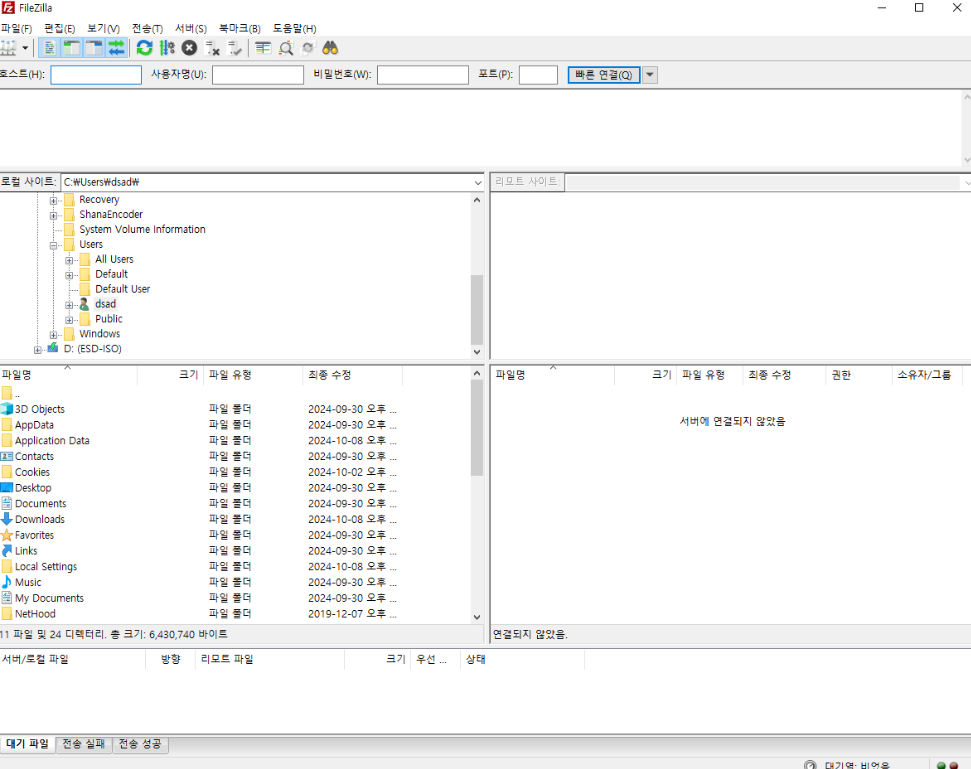This screenshot has width=971, height=769.
Task: Open the quick connect history dropdown
Action: (x=650, y=75)
